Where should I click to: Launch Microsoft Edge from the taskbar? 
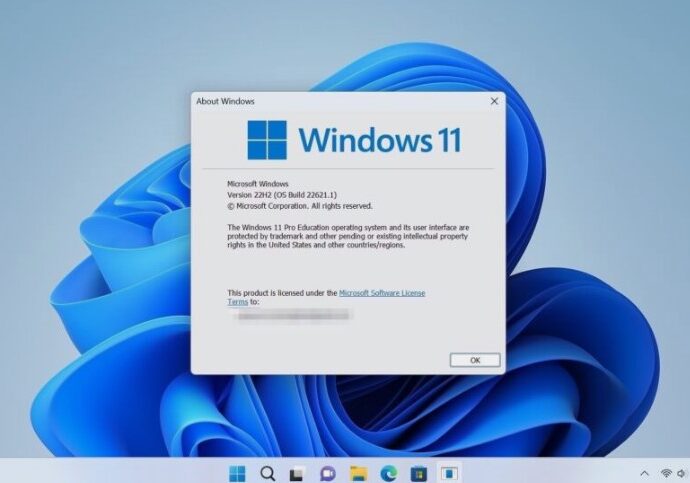(389, 472)
